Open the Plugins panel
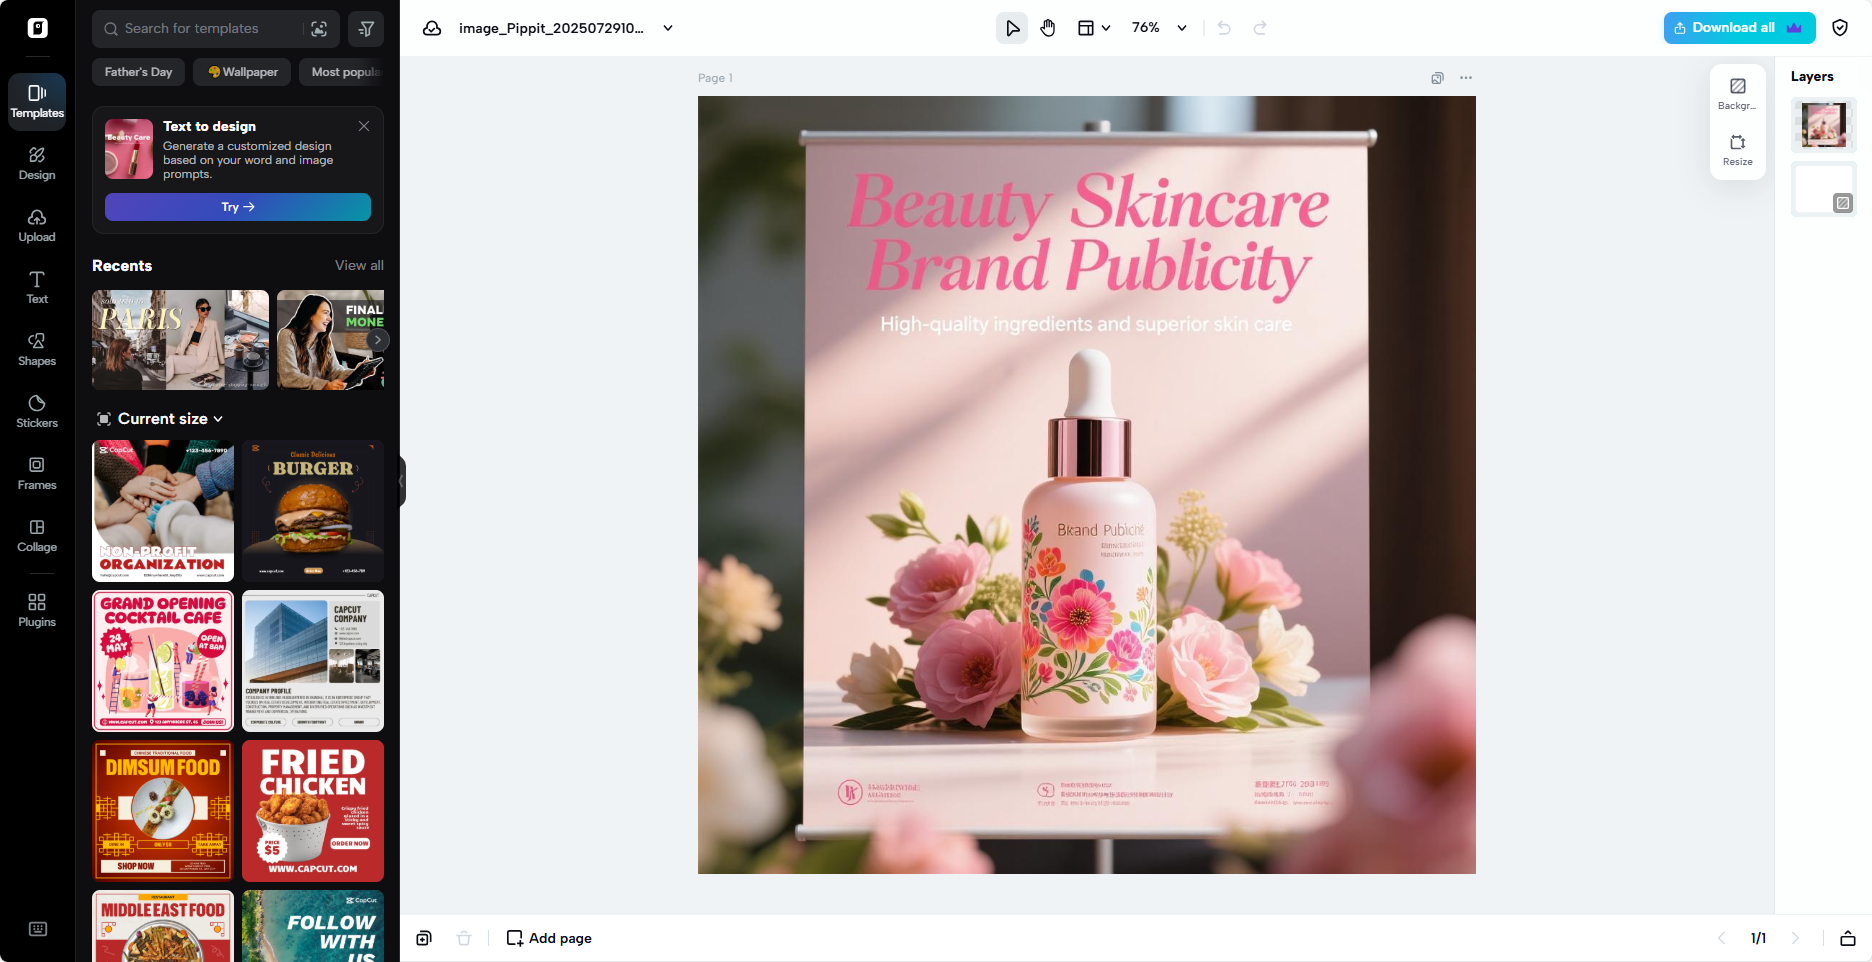 point(37,608)
